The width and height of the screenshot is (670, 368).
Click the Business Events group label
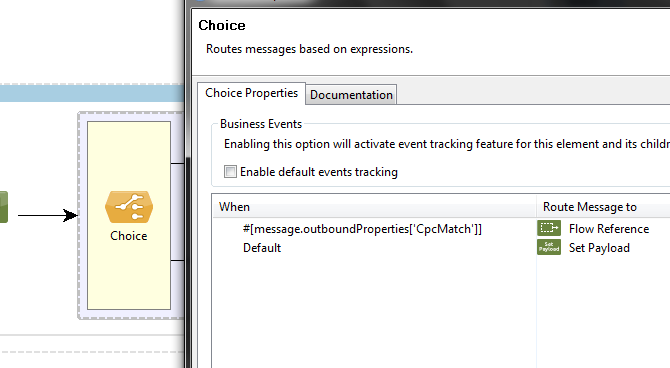tap(261, 124)
